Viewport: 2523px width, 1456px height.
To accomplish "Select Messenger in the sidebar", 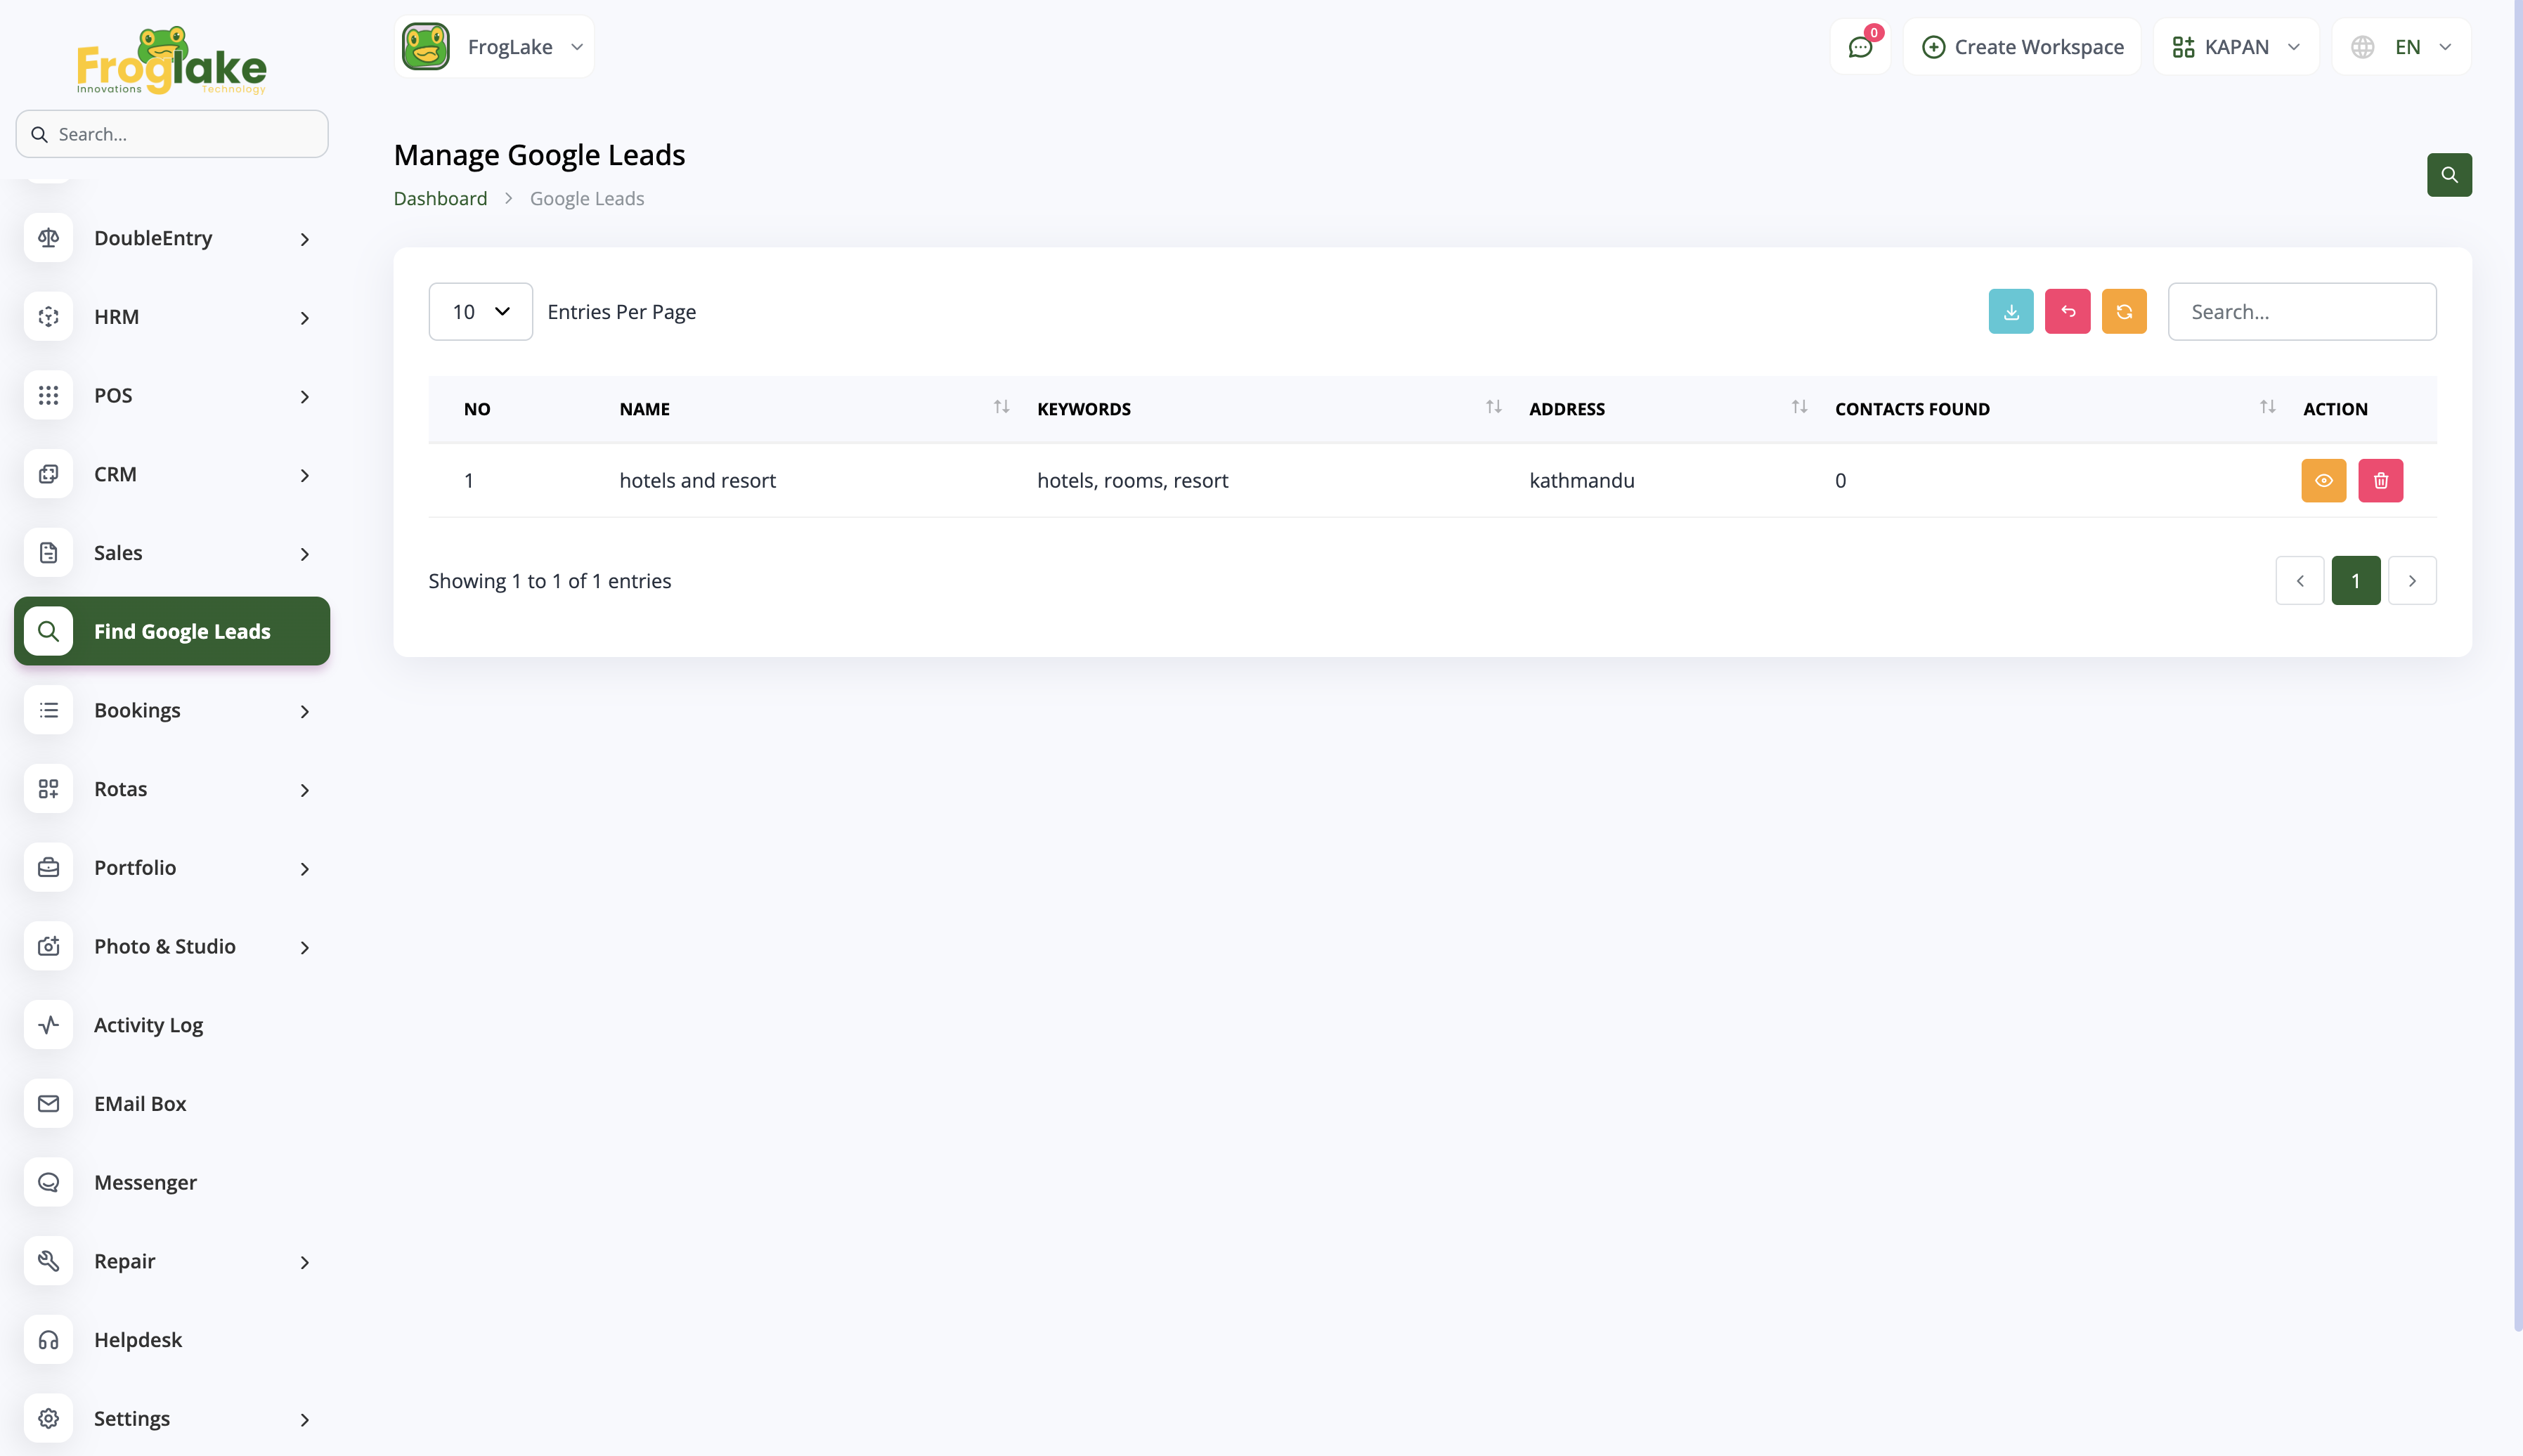I will pyautogui.click(x=145, y=1182).
